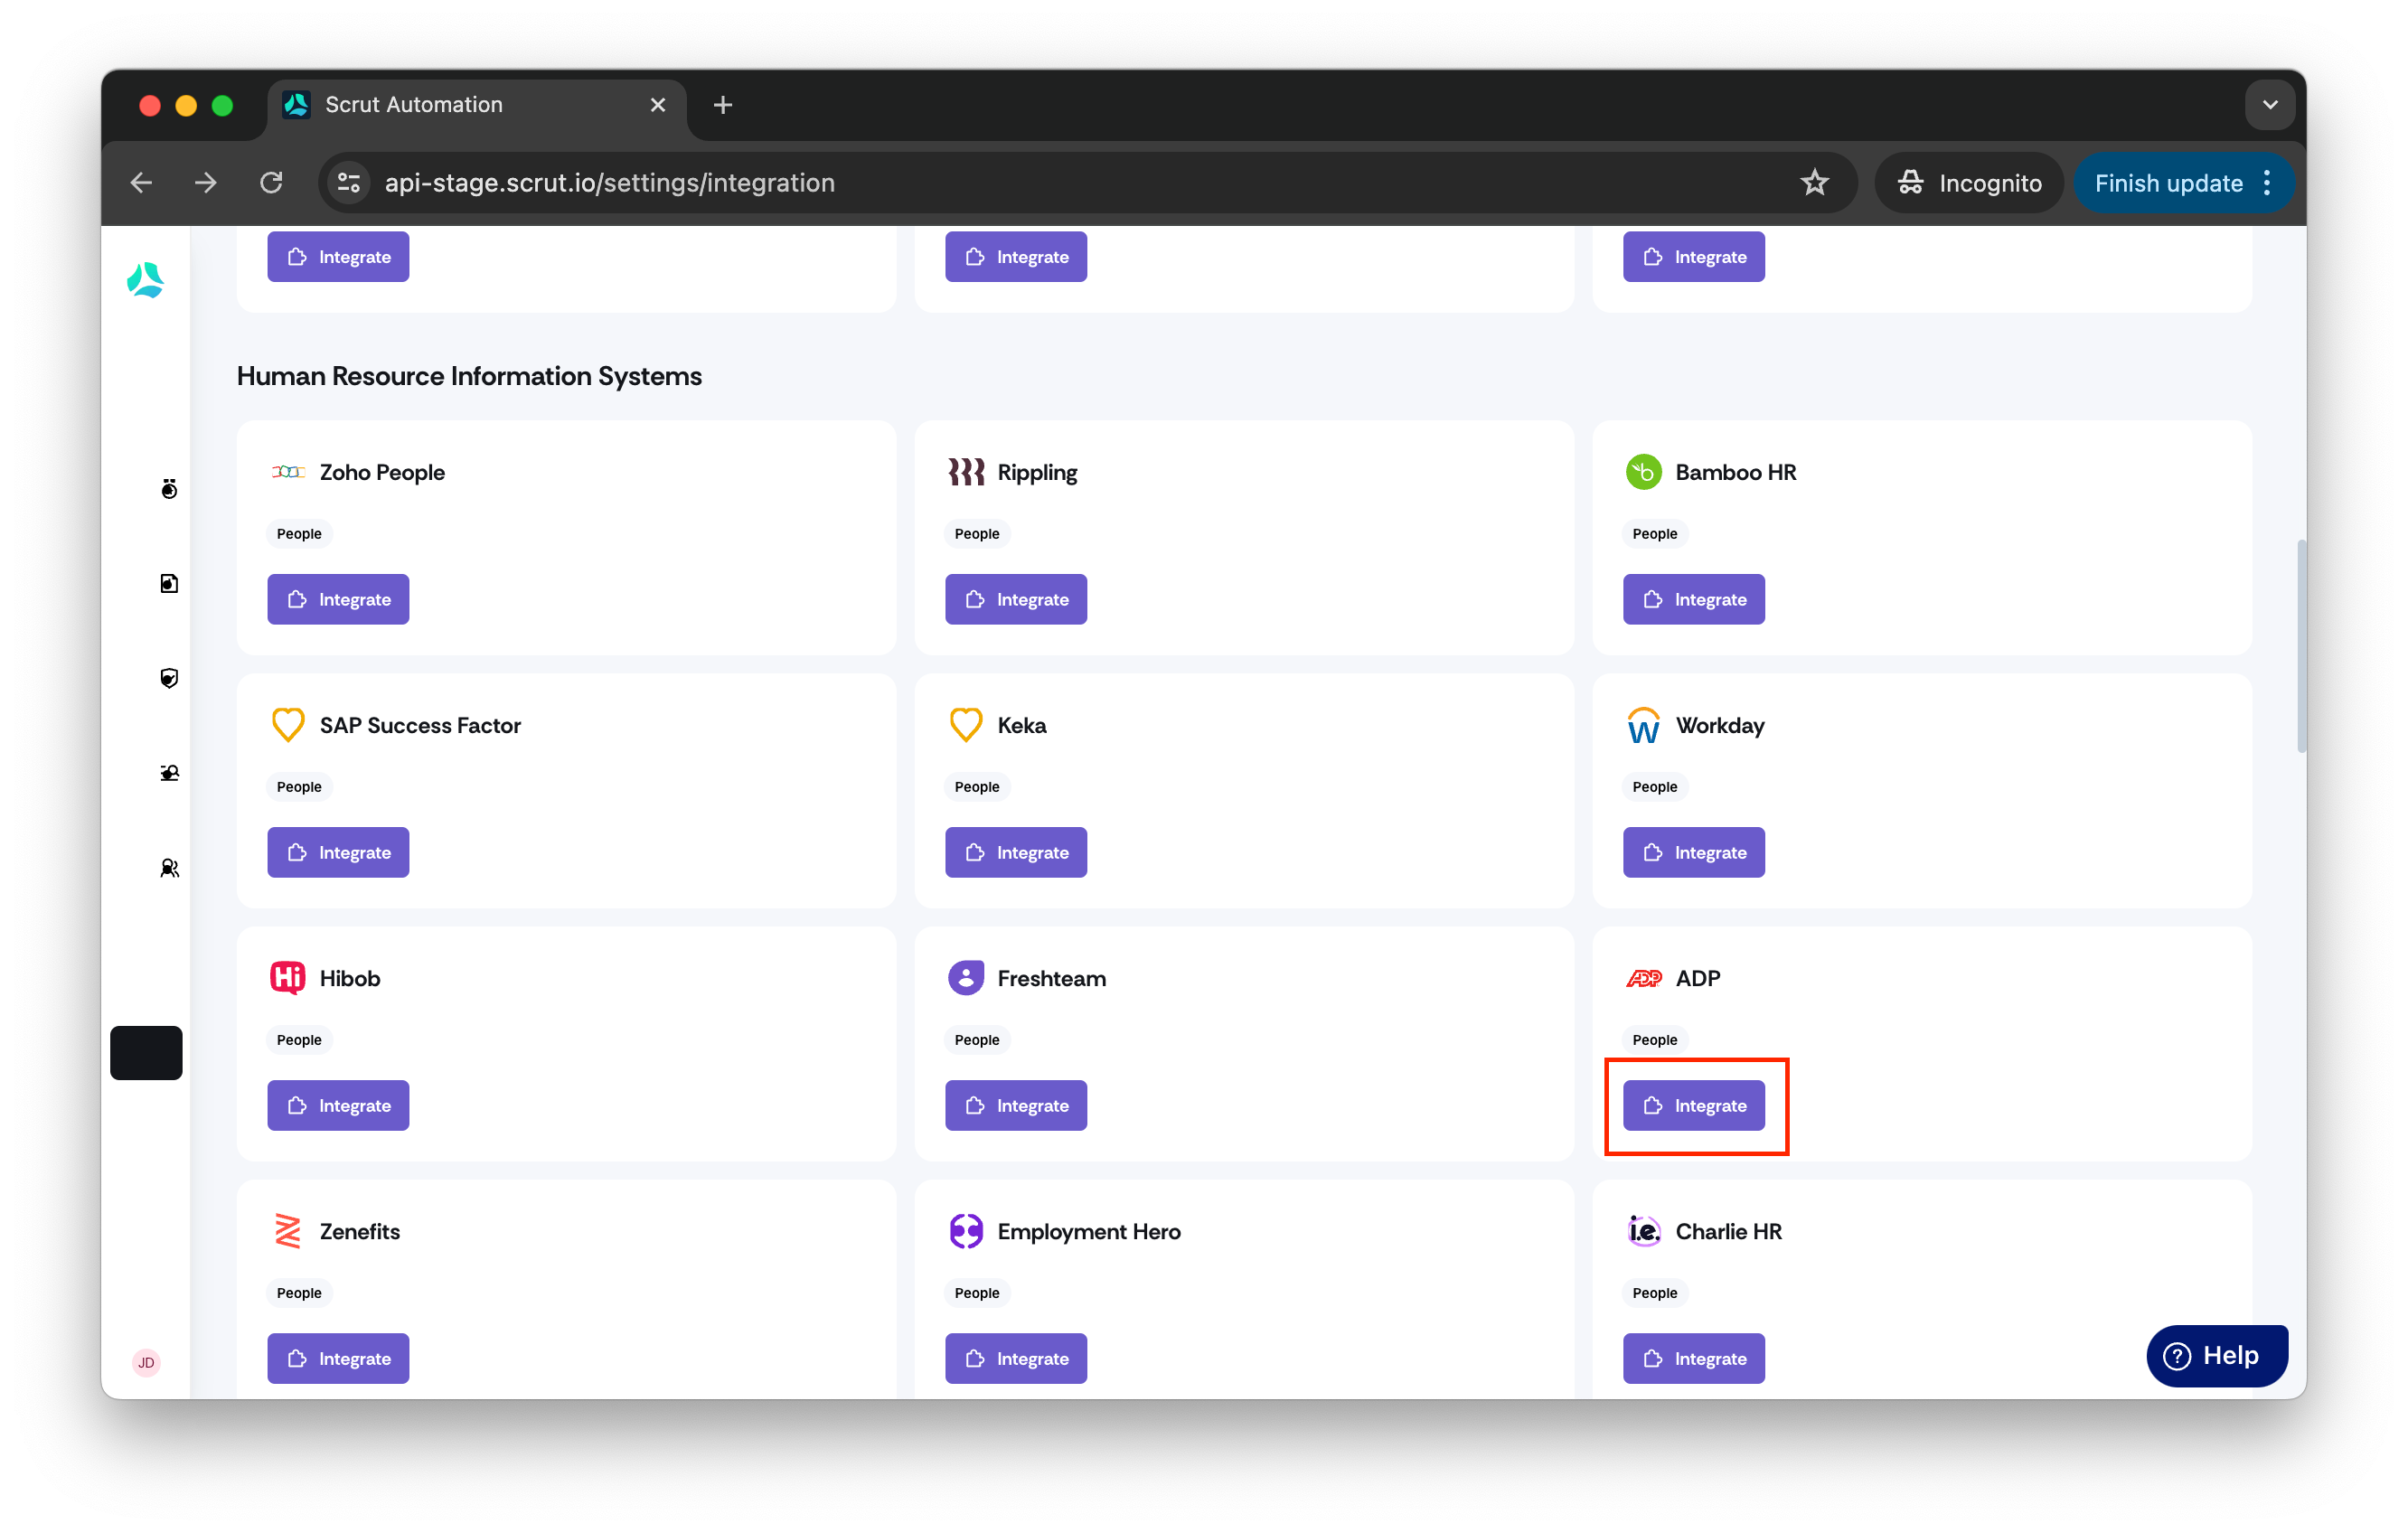This screenshot has width=2408, height=1533.
Task: Click the Hibob logo icon
Action: (288, 978)
